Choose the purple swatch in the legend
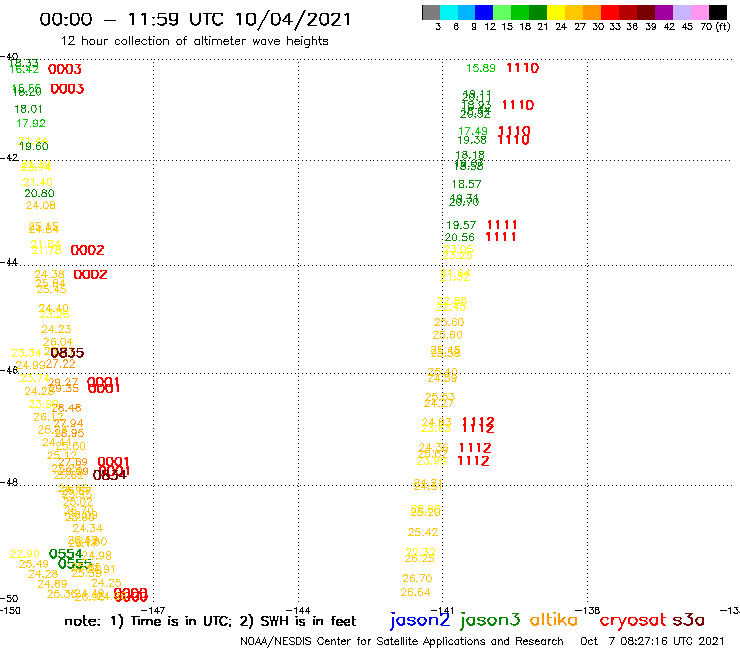The width and height of the screenshot is (740, 650). coord(664,12)
